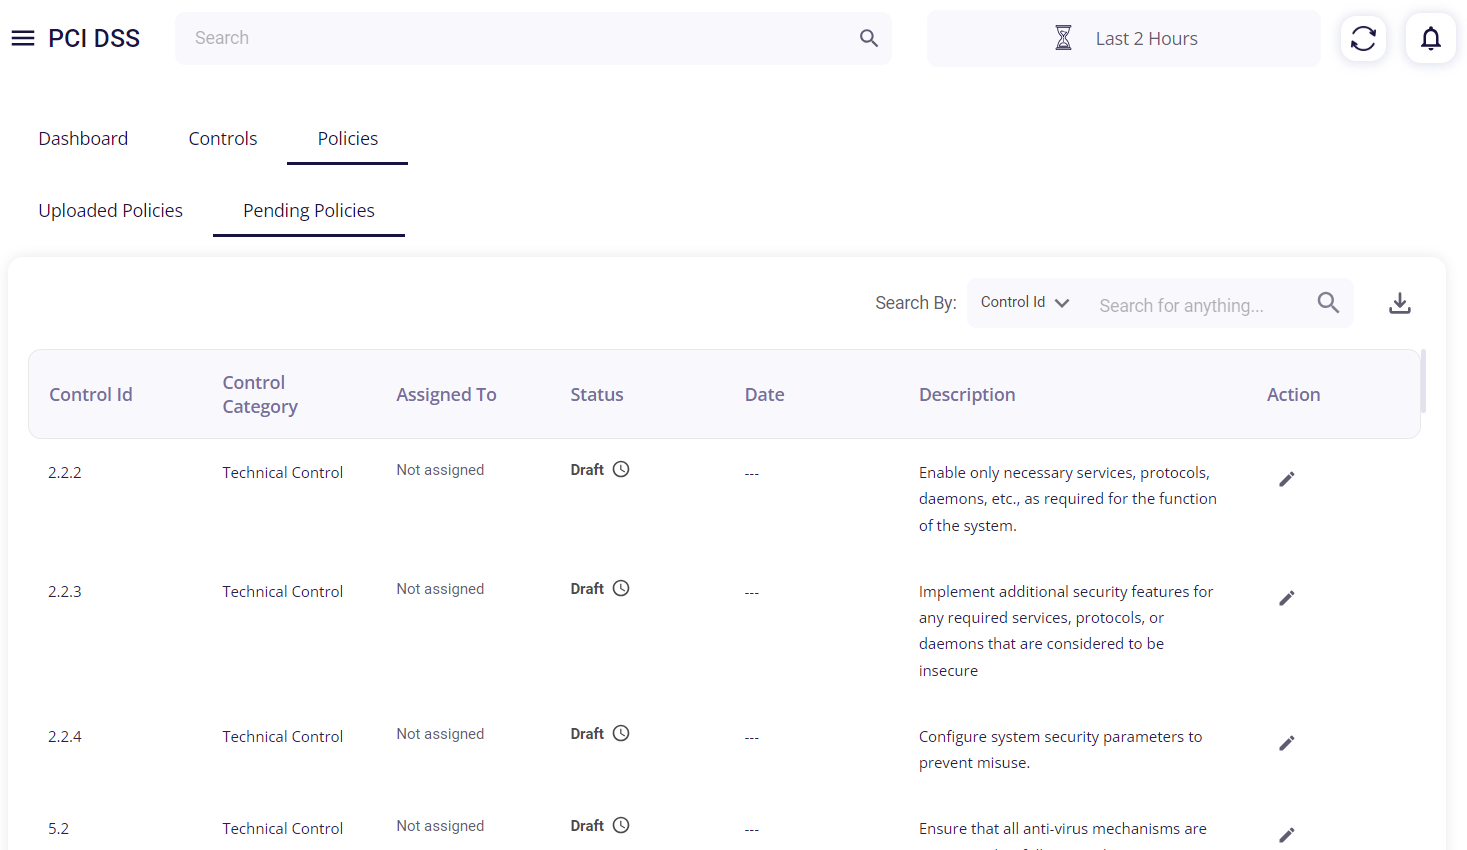Open the Last 2 Hours time selector
The height and width of the screenshot is (850, 1467).
coord(1124,38)
